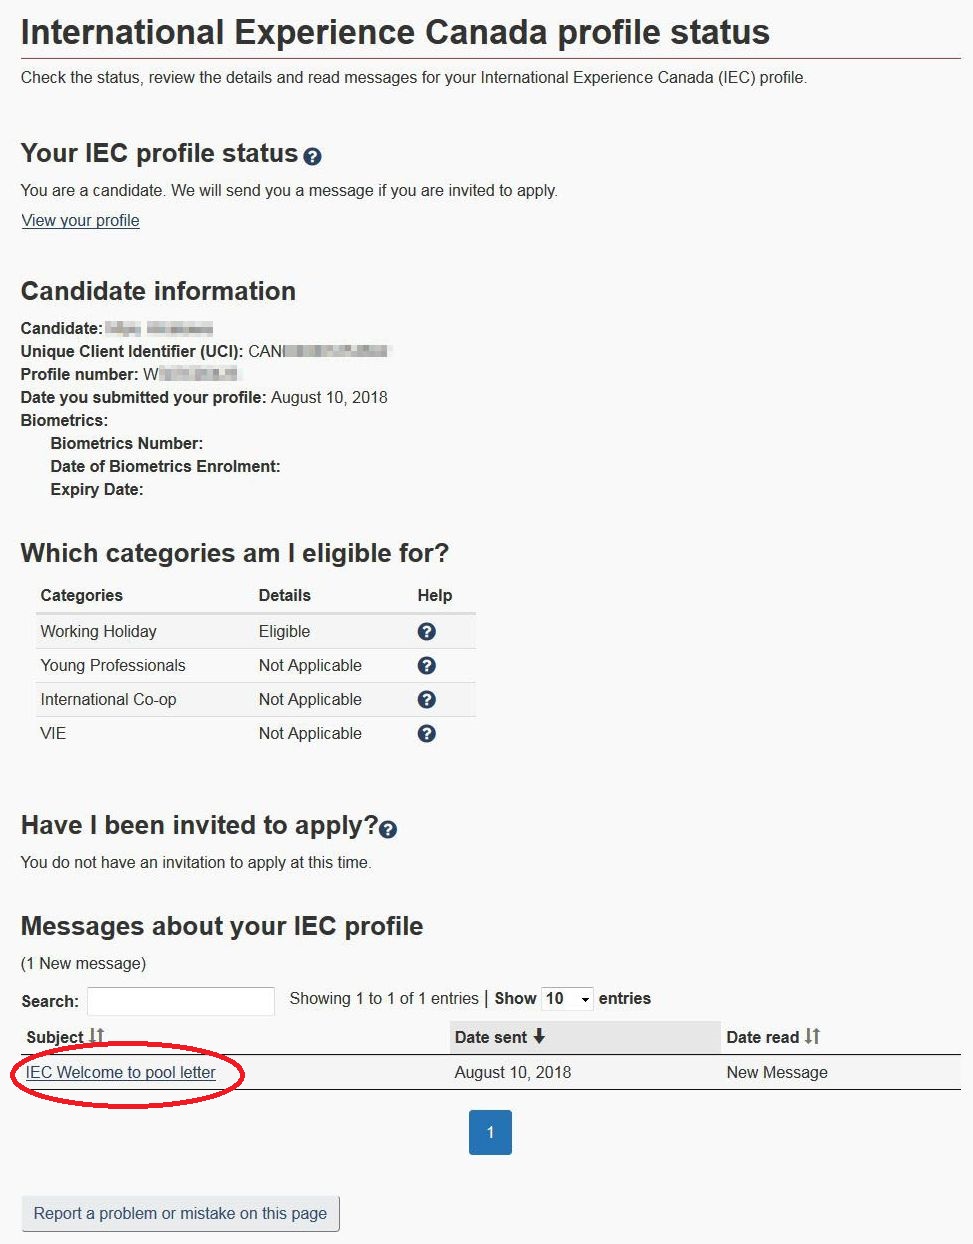973x1244 pixels.
Task: Go to page 1 of messages
Action: click(x=490, y=1132)
